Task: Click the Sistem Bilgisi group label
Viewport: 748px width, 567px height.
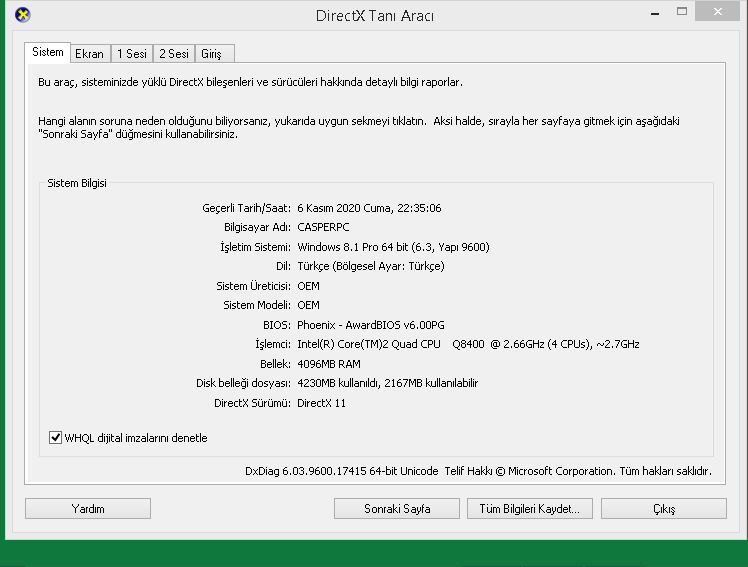Action: pyautogui.click(x=77, y=183)
